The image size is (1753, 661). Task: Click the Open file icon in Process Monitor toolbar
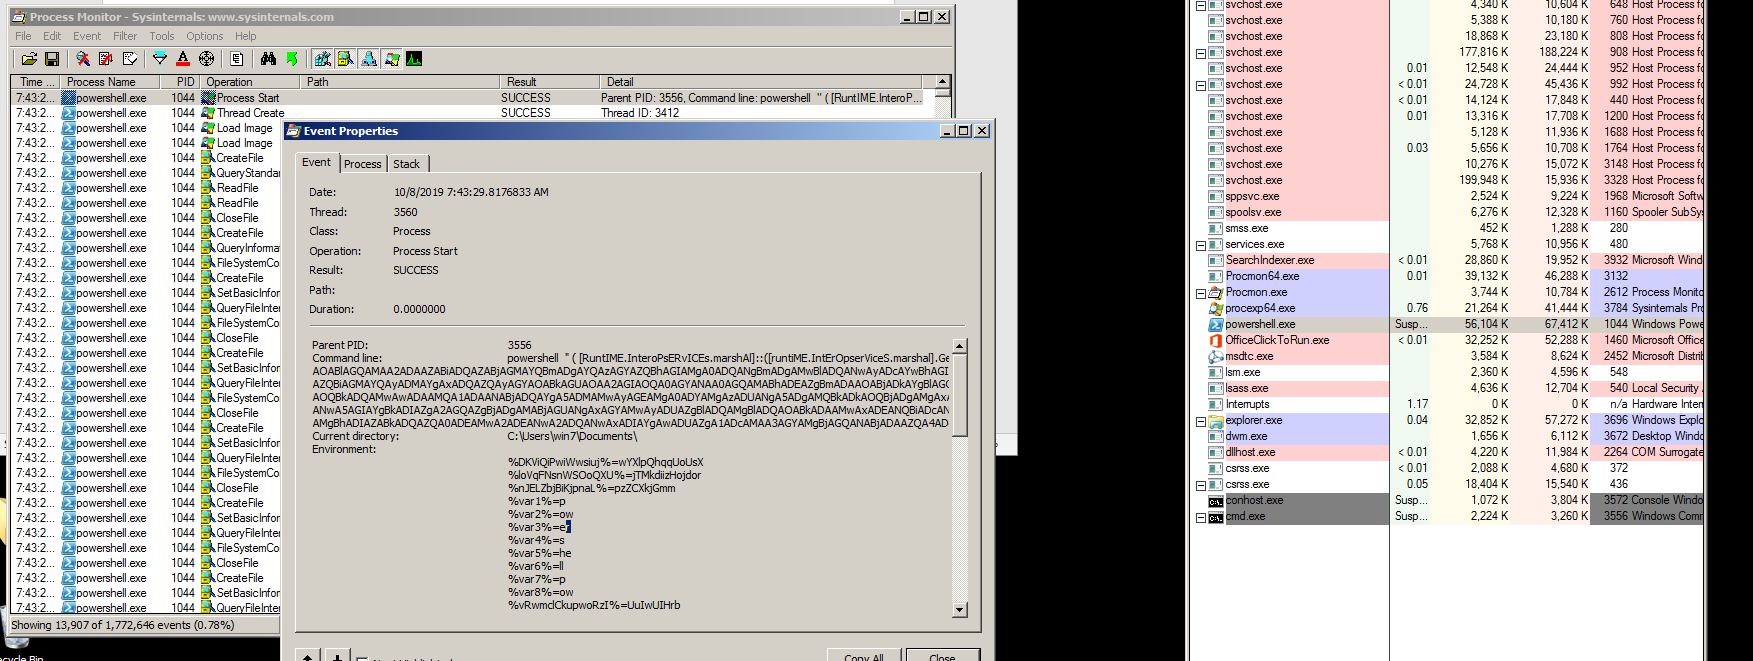pos(29,59)
